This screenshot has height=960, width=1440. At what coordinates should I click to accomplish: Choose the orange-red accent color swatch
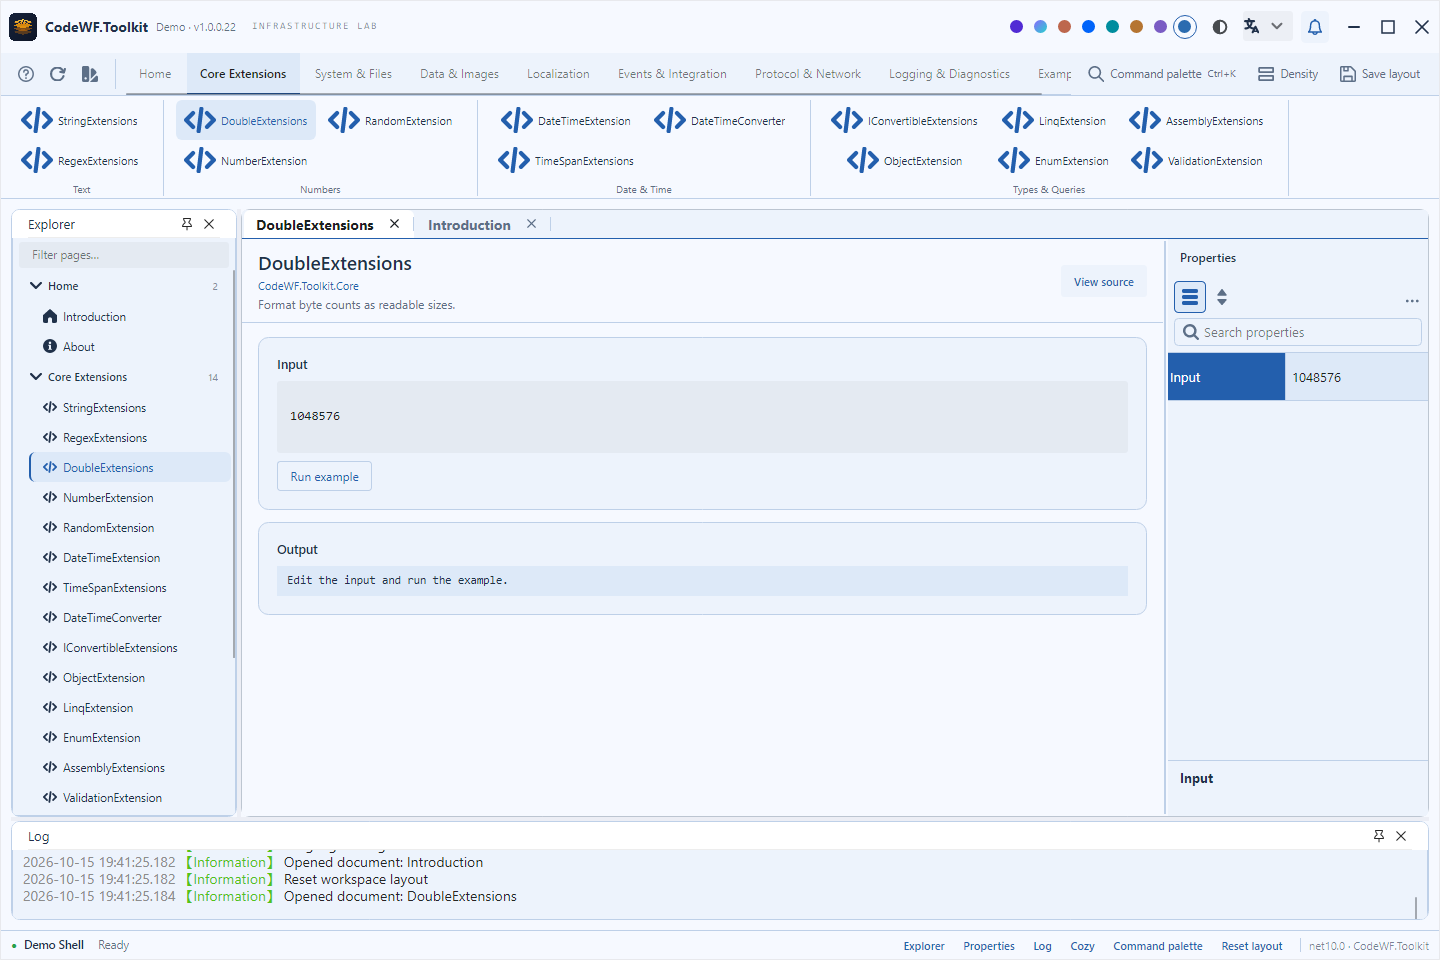click(1064, 27)
